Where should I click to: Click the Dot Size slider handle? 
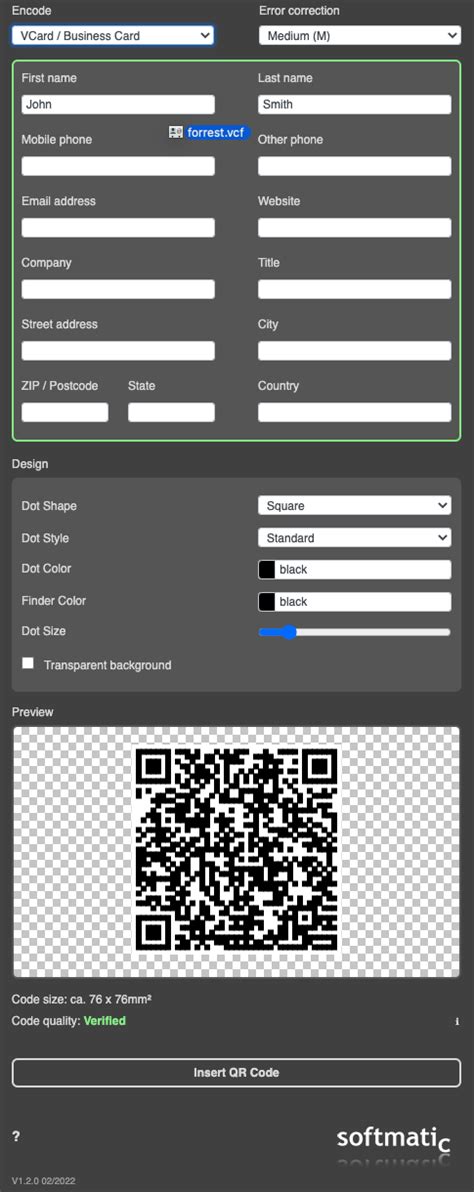(x=288, y=632)
